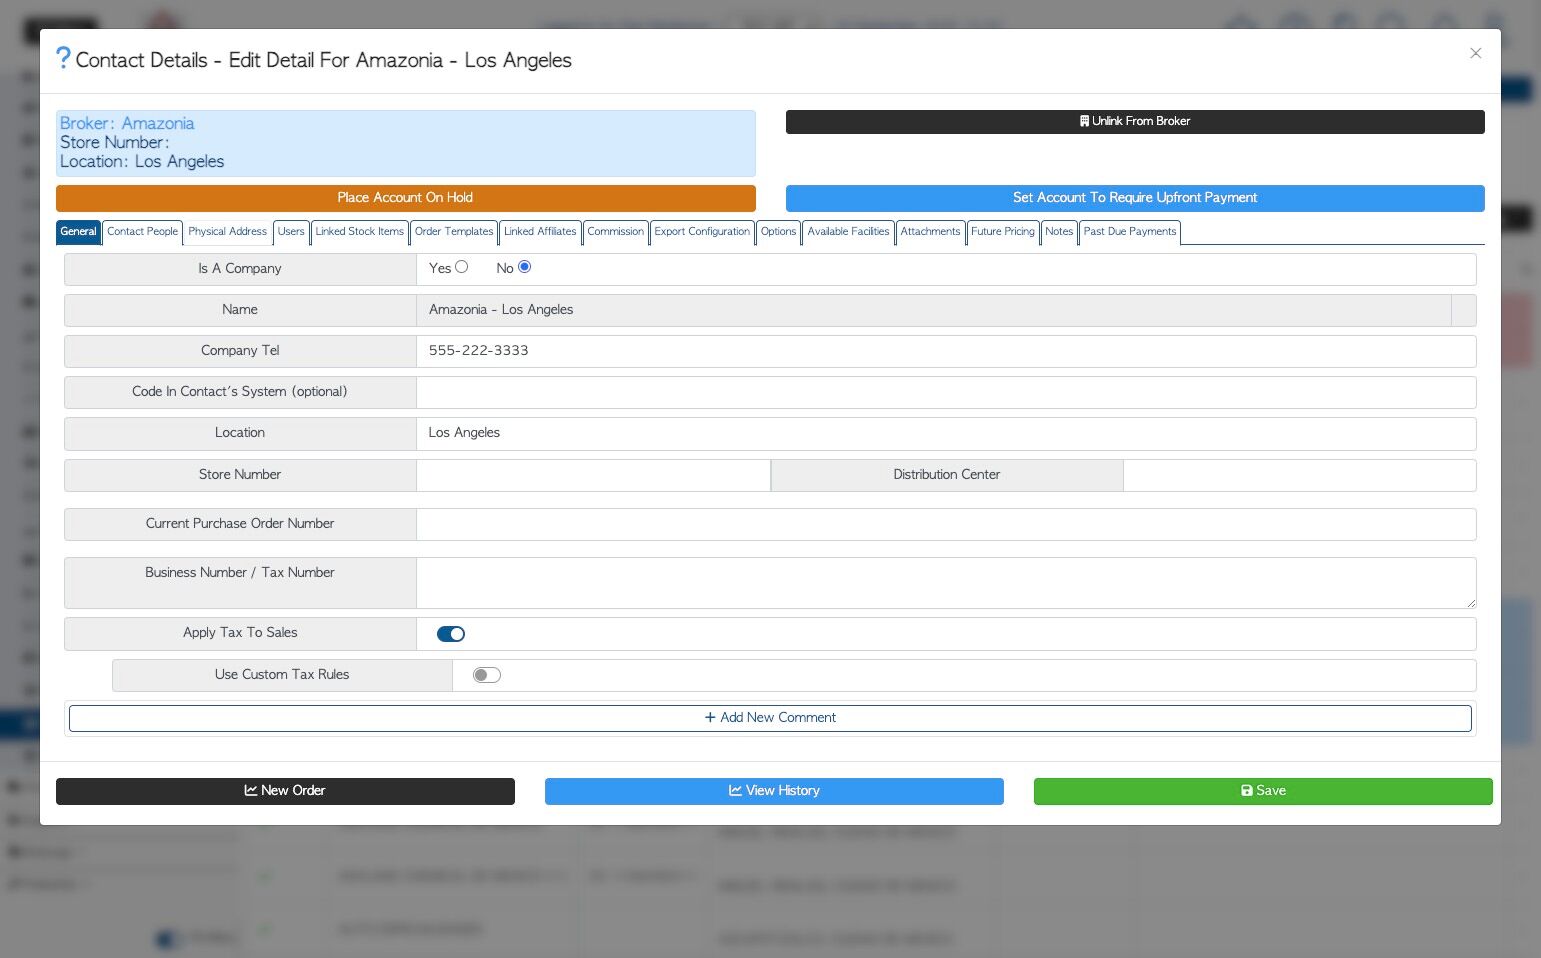Select No for Is A Company

[524, 267]
